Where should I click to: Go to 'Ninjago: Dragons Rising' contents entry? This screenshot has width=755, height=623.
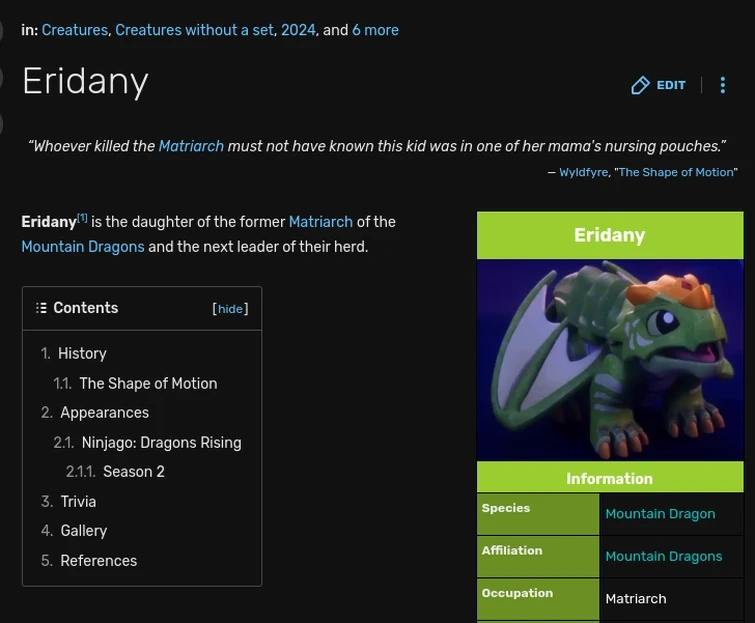point(161,442)
